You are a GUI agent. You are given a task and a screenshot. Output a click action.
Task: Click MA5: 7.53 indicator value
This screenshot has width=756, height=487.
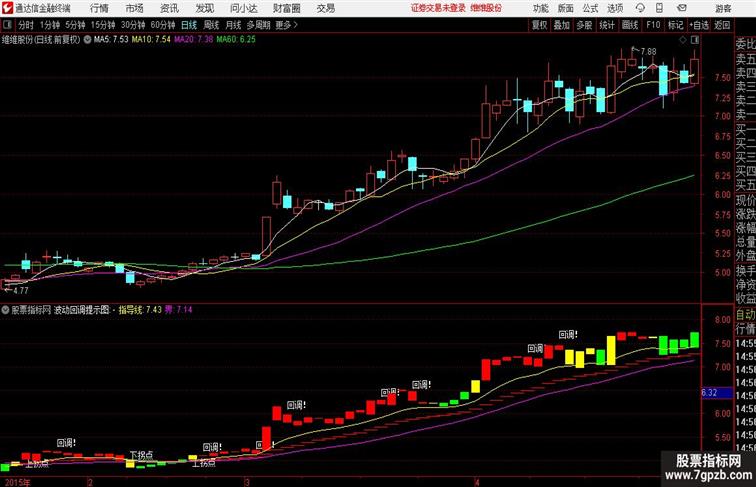tap(111, 40)
